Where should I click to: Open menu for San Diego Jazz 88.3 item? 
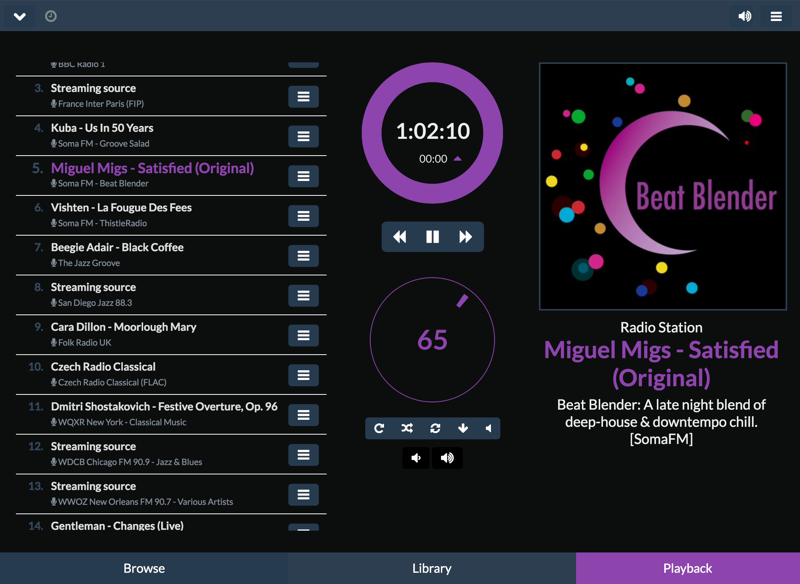pyautogui.click(x=304, y=295)
